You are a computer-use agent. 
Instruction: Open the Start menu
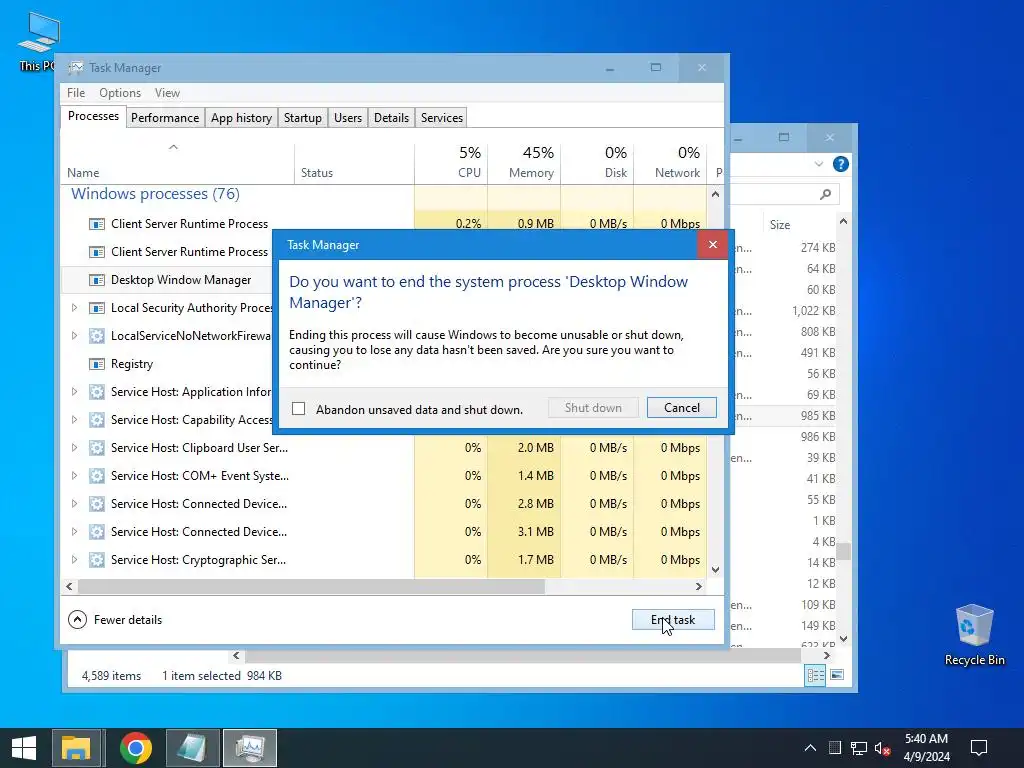[24, 748]
